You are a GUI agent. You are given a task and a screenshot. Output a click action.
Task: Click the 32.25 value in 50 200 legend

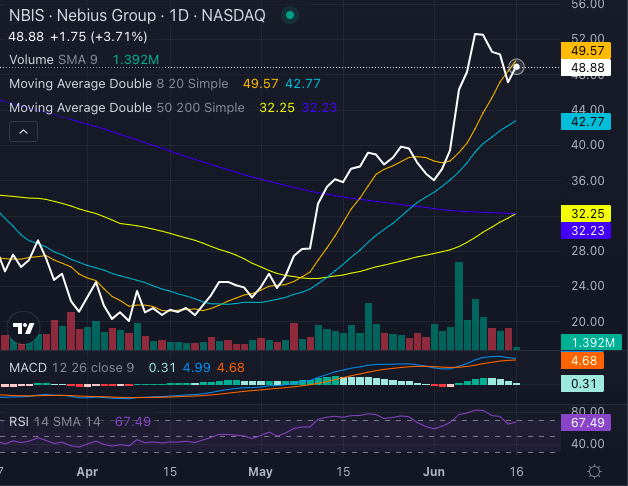point(277,108)
